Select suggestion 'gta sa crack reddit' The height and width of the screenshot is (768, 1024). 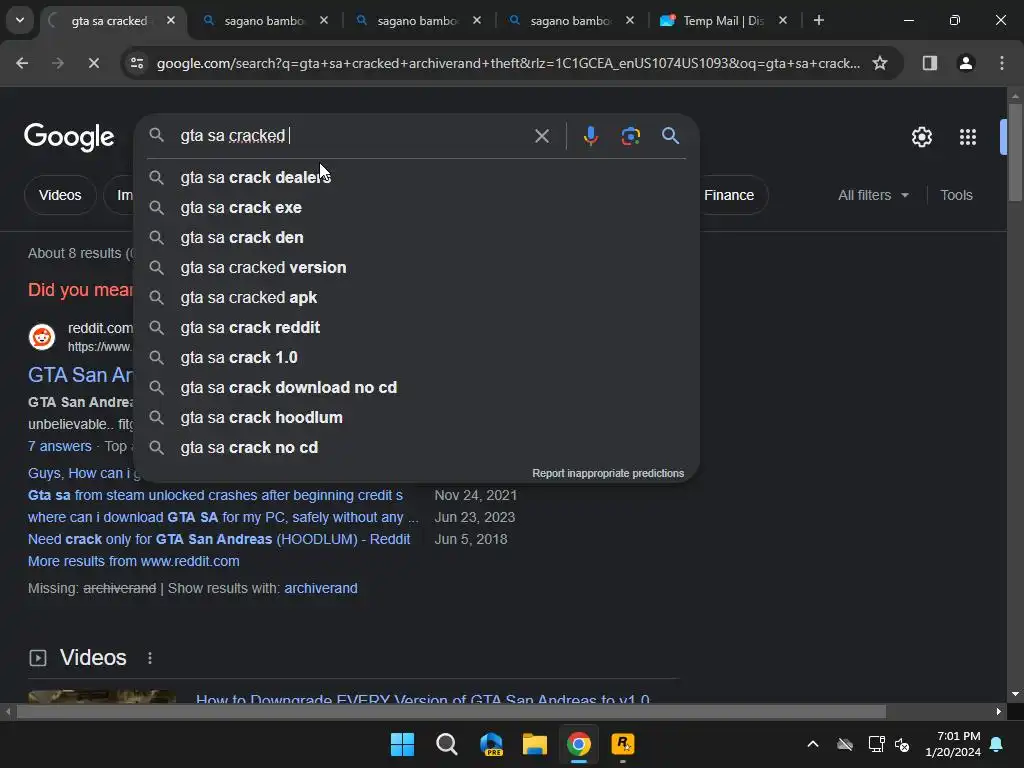[x=416, y=328]
